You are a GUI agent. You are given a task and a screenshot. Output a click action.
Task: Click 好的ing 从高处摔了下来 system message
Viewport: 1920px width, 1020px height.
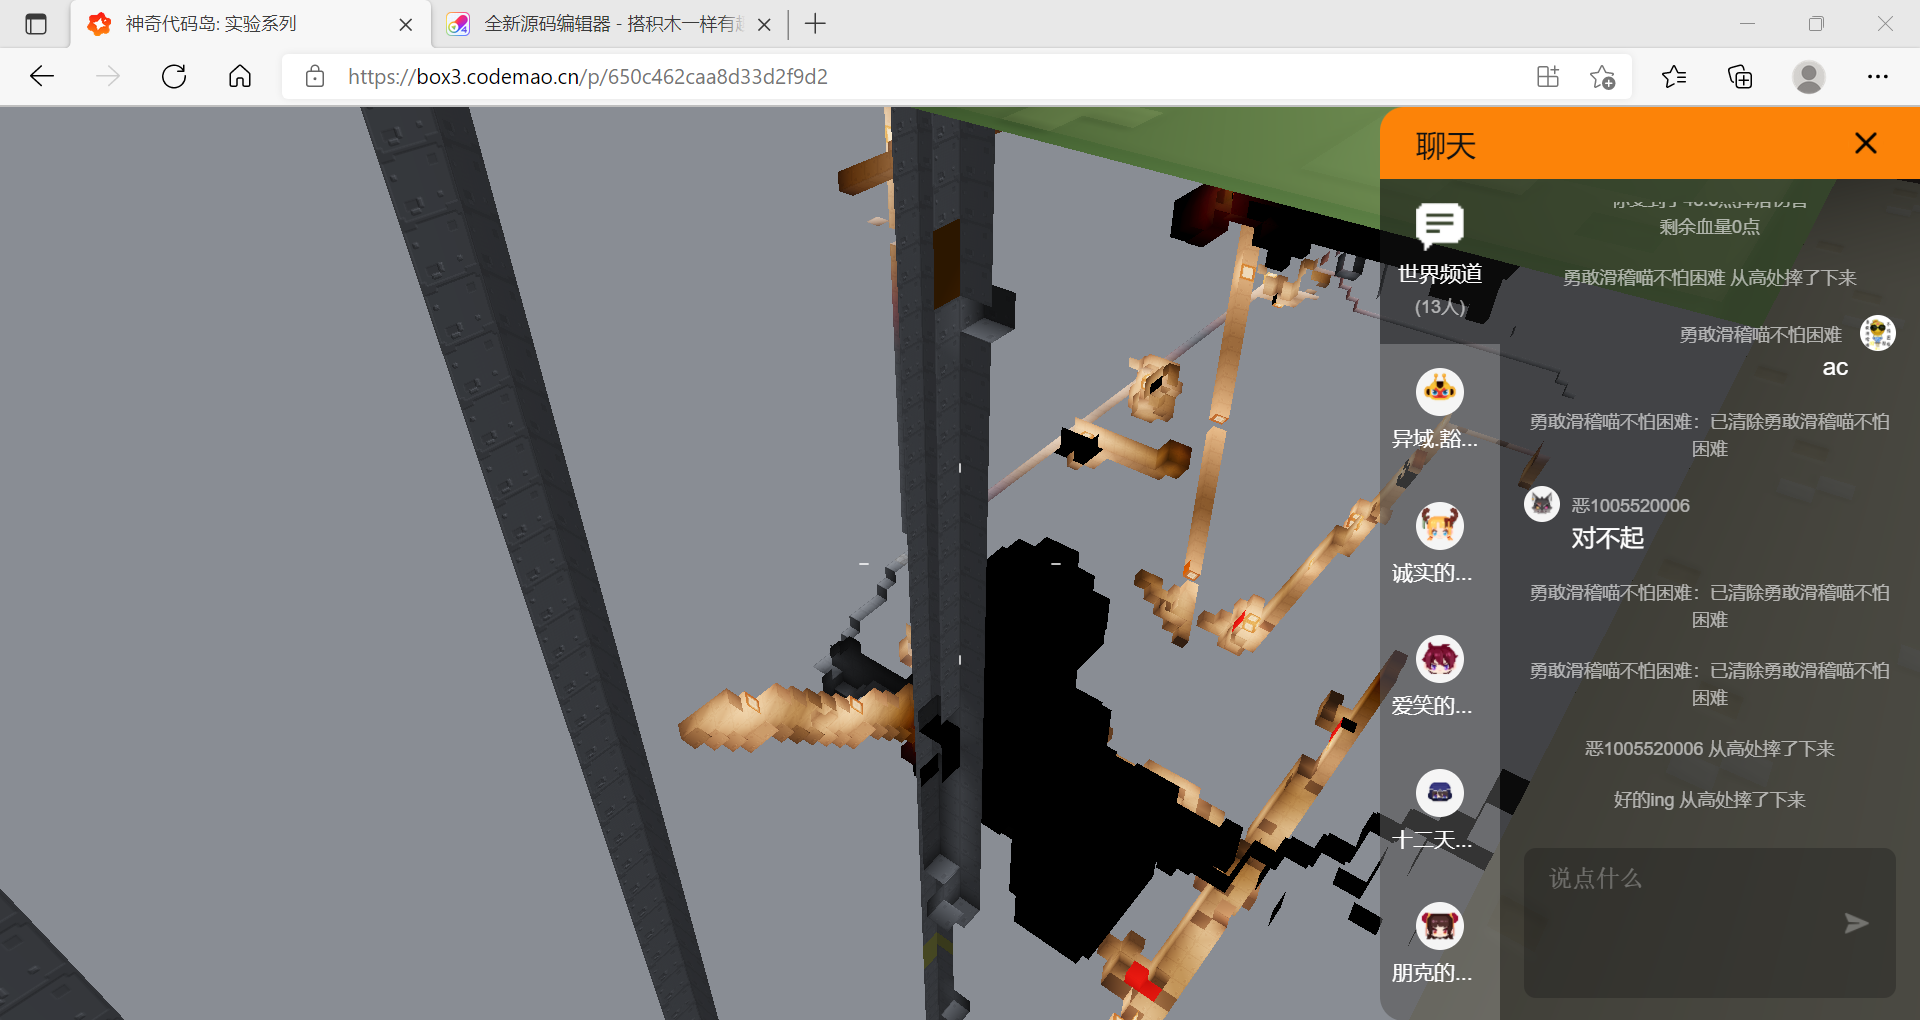pos(1709,800)
